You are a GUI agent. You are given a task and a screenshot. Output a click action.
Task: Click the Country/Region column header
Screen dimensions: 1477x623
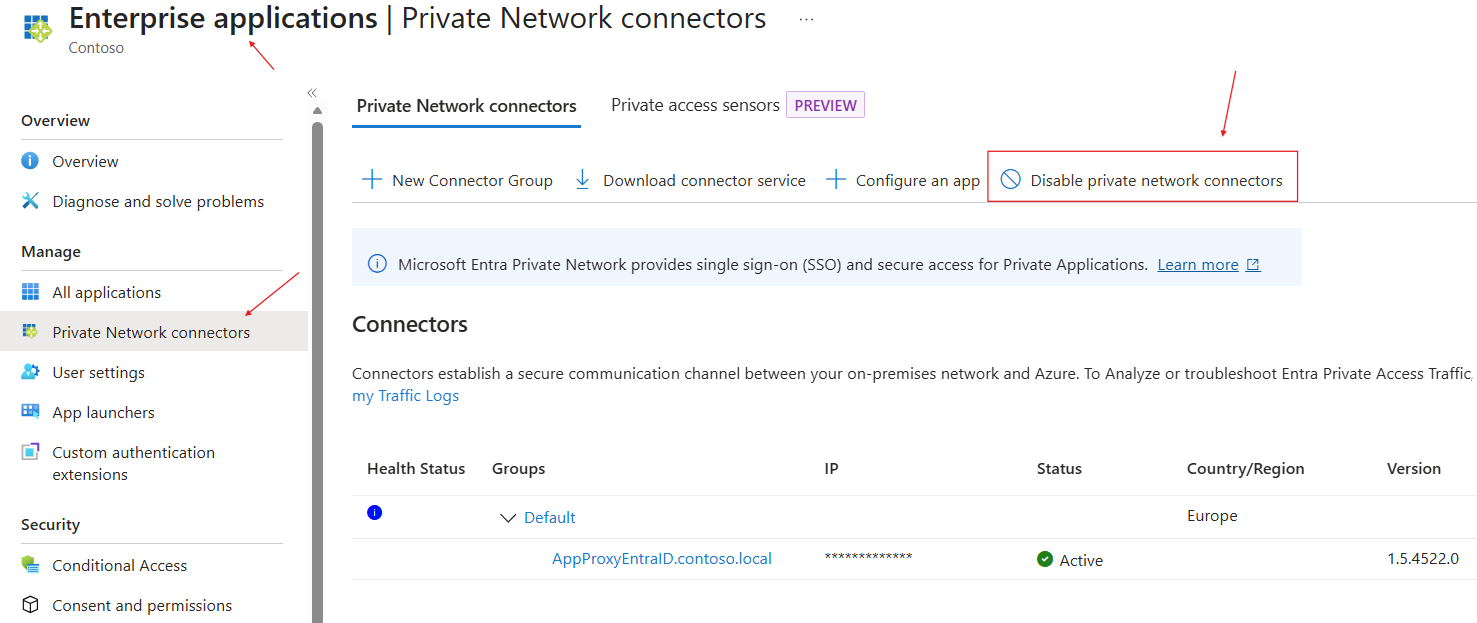click(1245, 468)
